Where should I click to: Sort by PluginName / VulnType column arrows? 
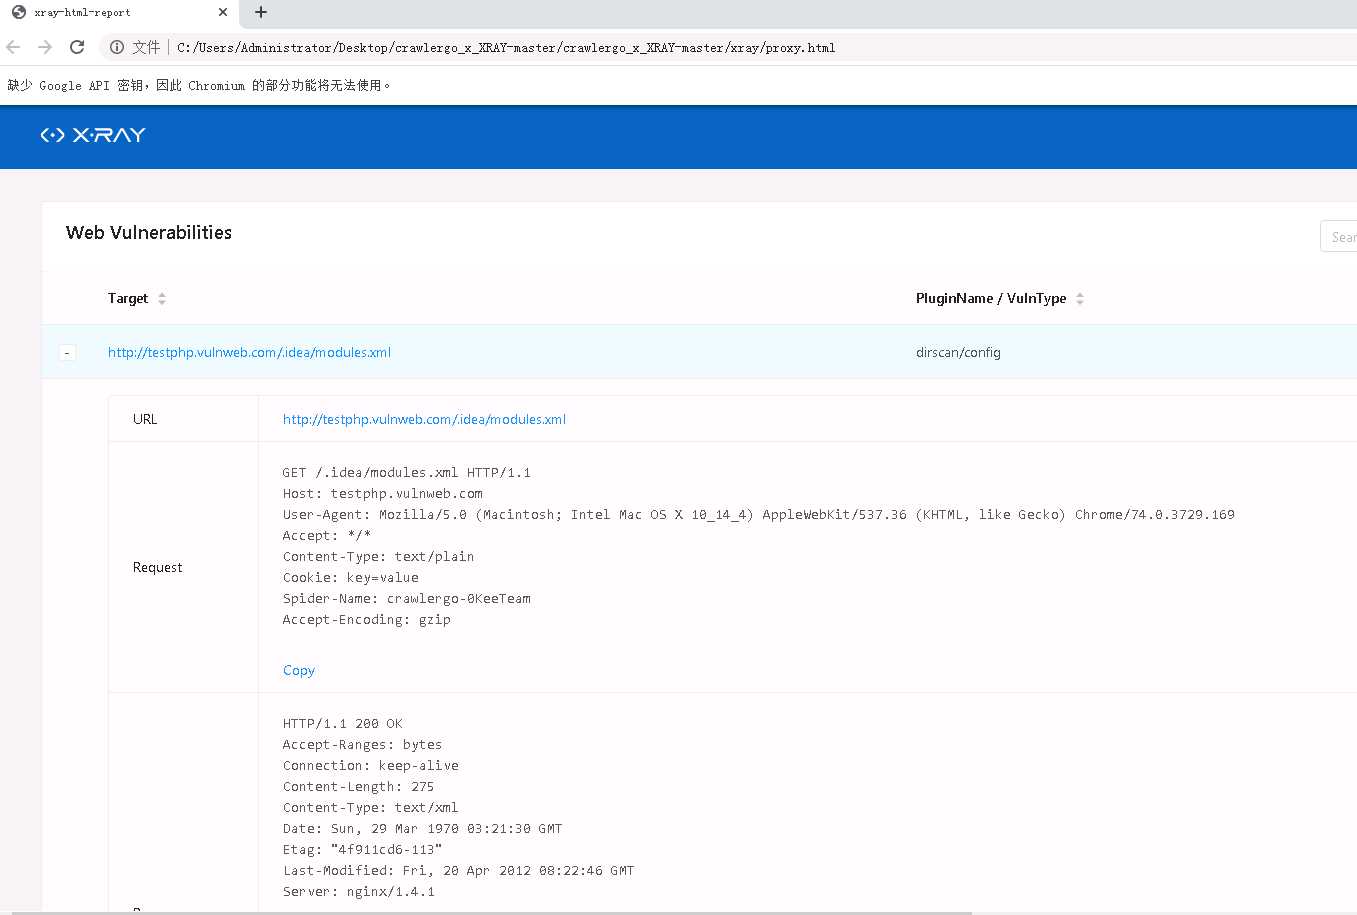click(x=1080, y=298)
